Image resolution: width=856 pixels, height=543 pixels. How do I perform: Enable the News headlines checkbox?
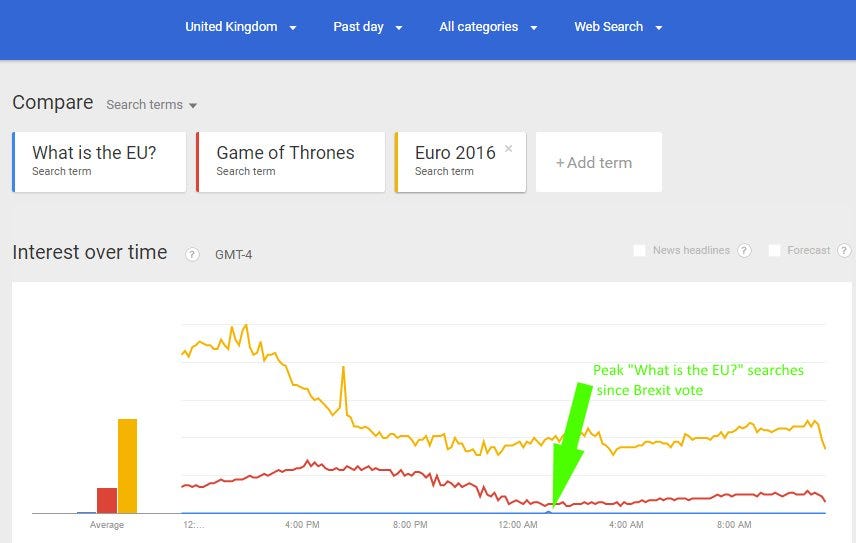639,250
